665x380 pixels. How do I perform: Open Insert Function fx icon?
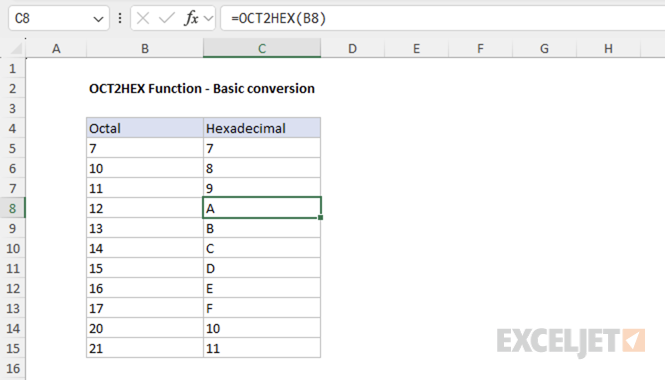click(191, 18)
